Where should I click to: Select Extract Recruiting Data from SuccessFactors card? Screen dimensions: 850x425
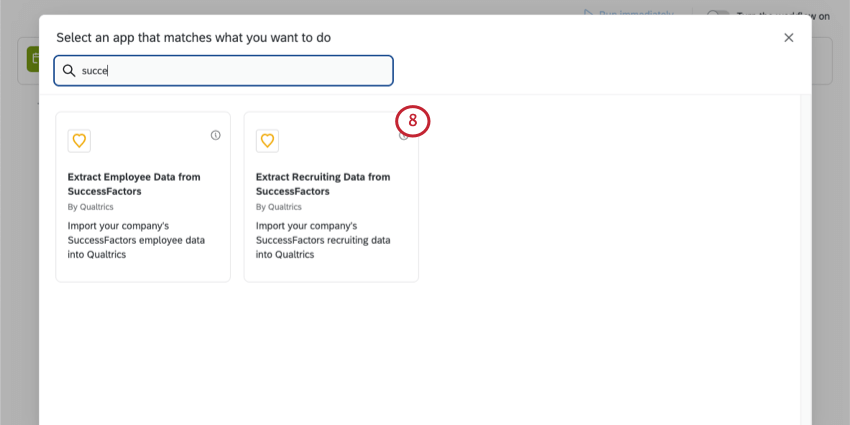pyautogui.click(x=331, y=197)
